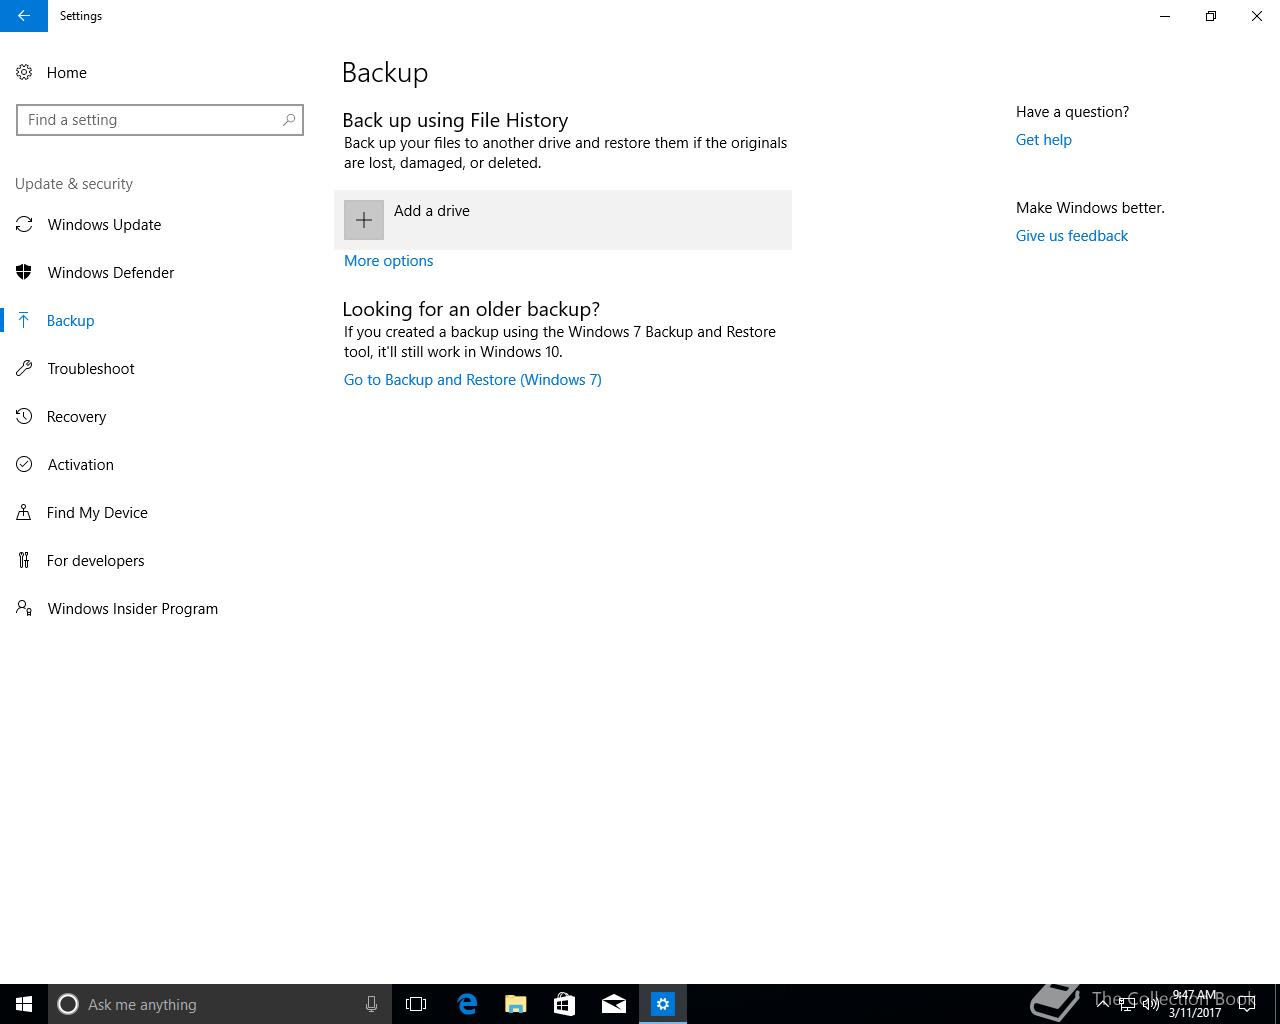Click the 'Back up using File History' heading
Screen dimensions: 1280x1024
455,120
